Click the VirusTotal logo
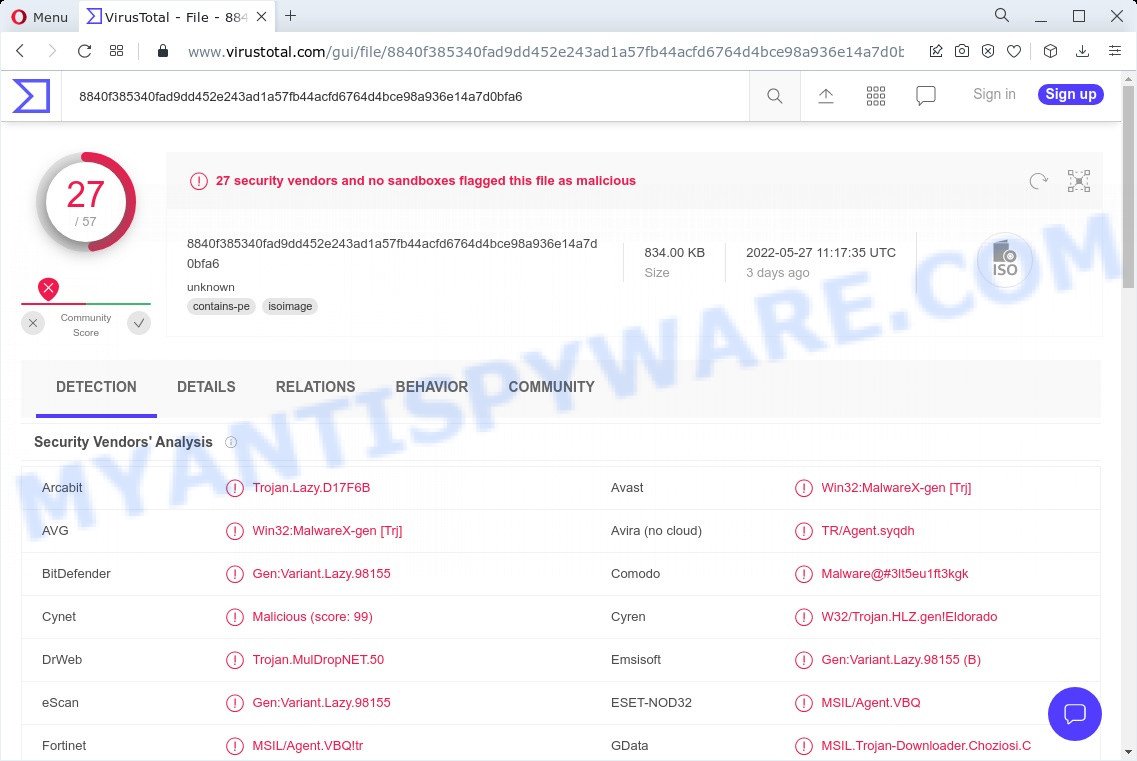The width and height of the screenshot is (1137, 761). pos(31,96)
